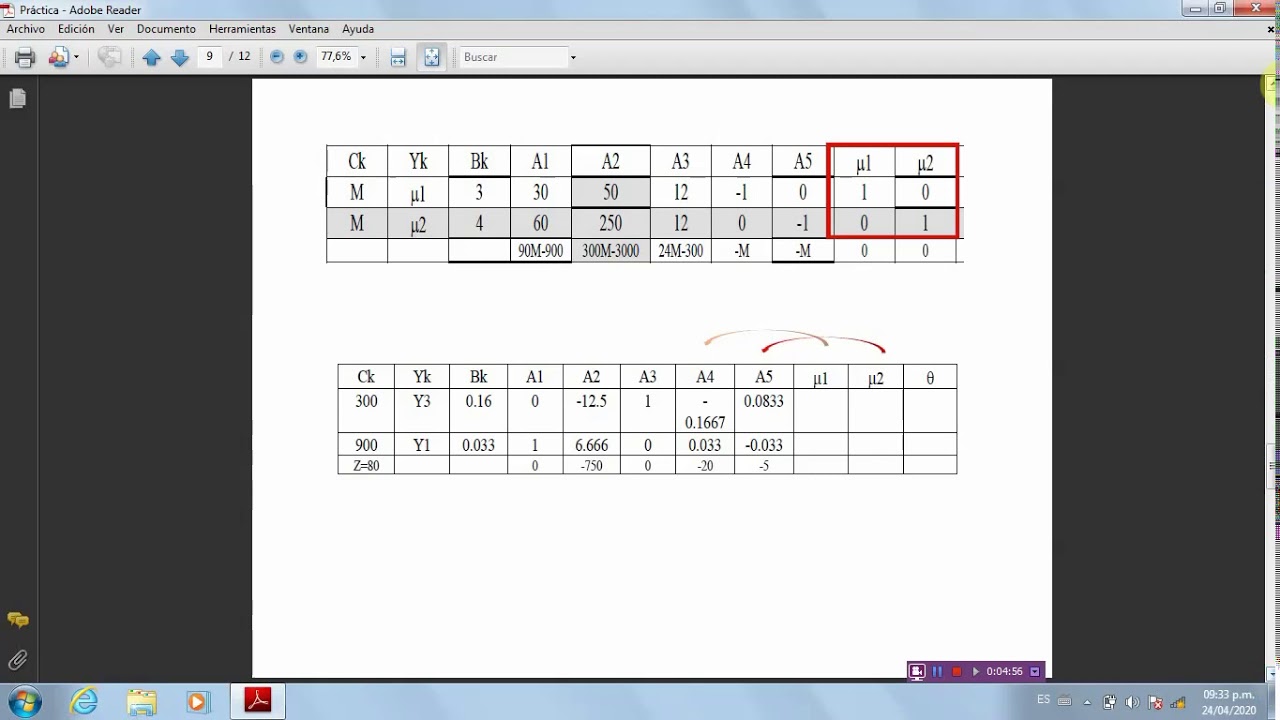
Task: Show hidden tray icons arrow
Action: tap(1087, 702)
